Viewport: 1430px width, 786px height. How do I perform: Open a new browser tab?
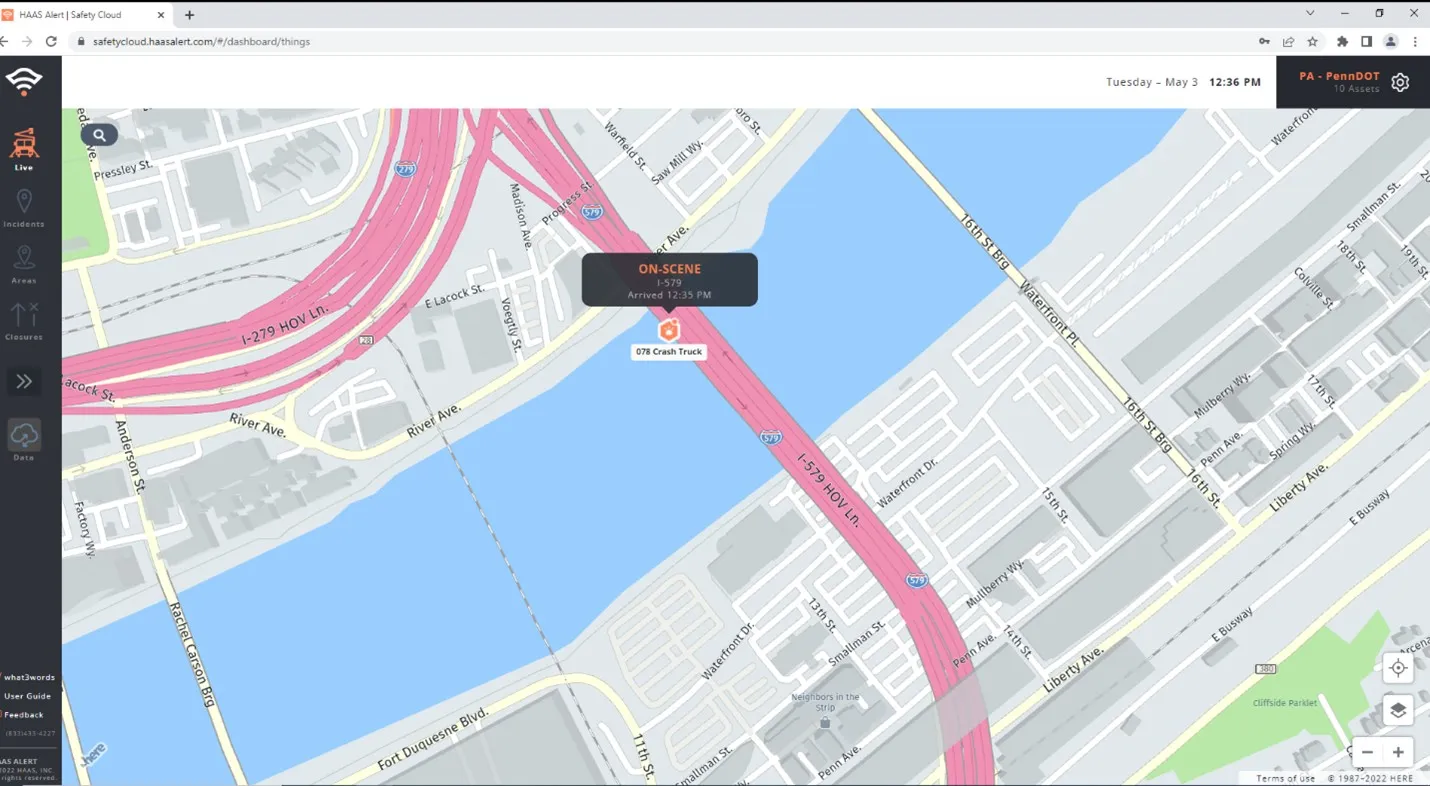click(189, 14)
